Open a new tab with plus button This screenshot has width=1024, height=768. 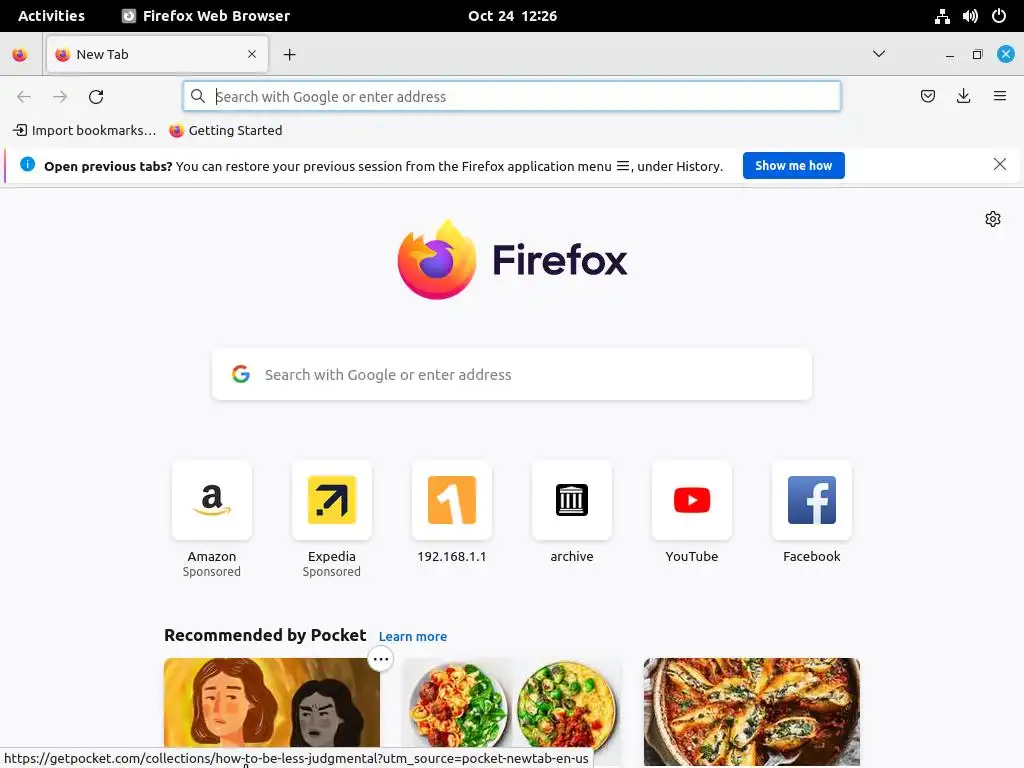point(289,55)
